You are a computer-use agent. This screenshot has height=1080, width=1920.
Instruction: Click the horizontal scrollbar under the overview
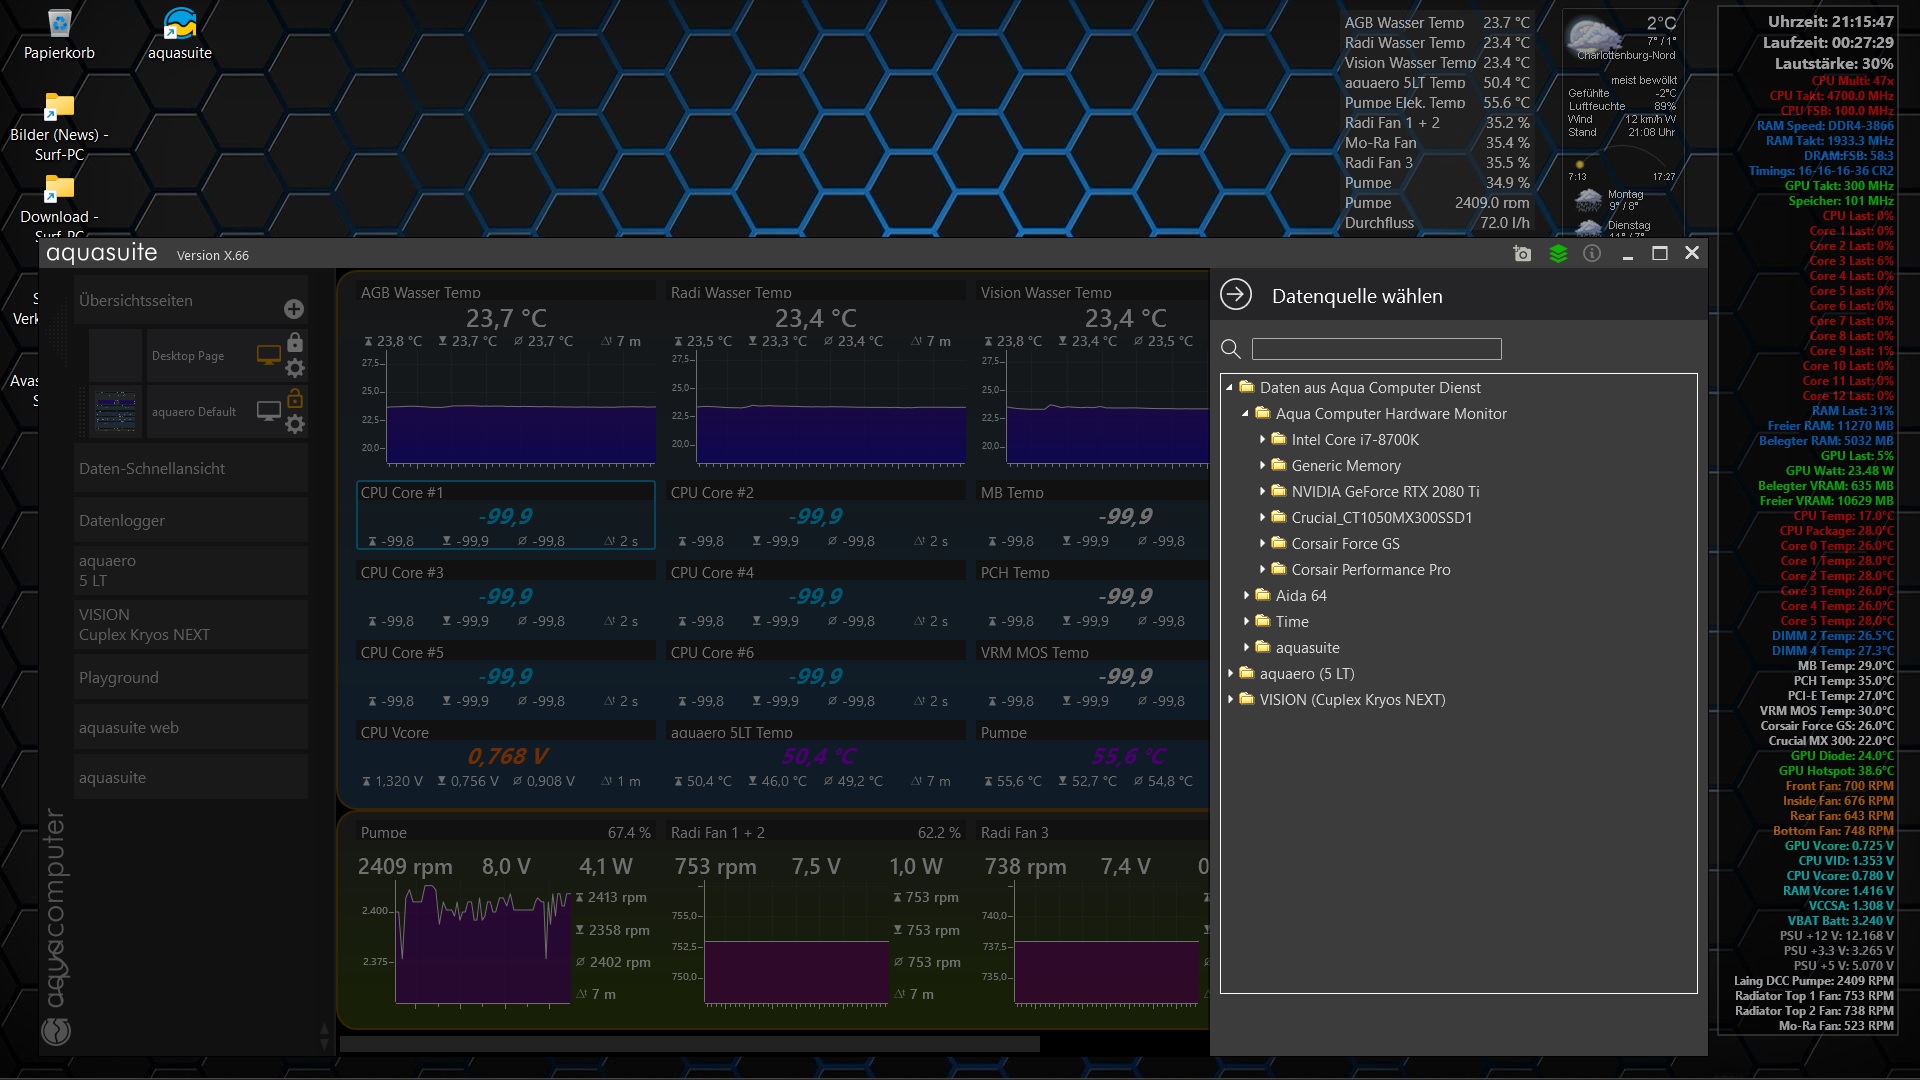pyautogui.click(x=690, y=1044)
